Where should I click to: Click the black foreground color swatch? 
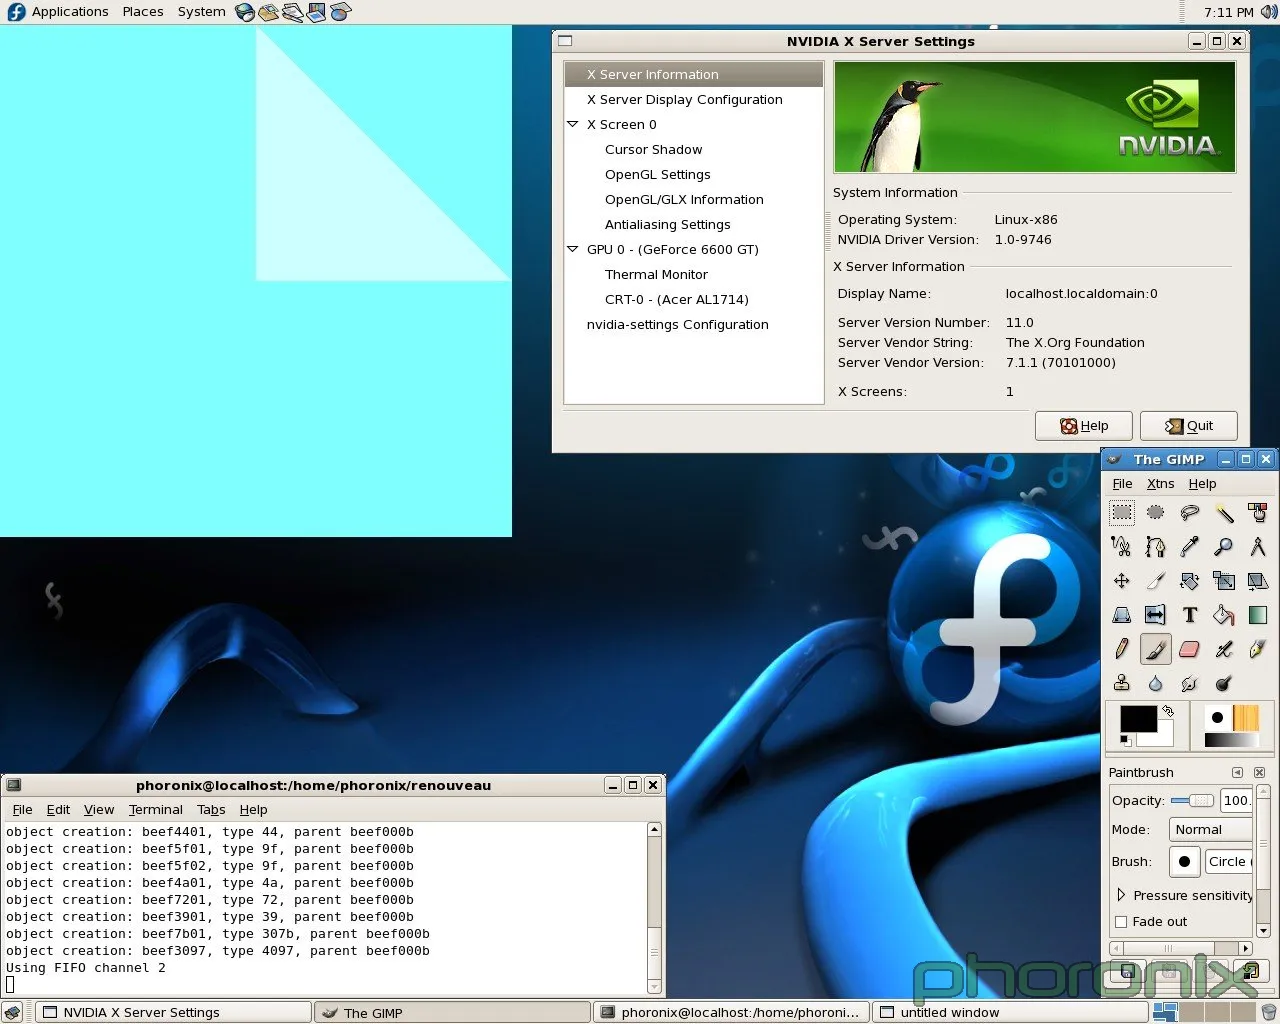1137,717
